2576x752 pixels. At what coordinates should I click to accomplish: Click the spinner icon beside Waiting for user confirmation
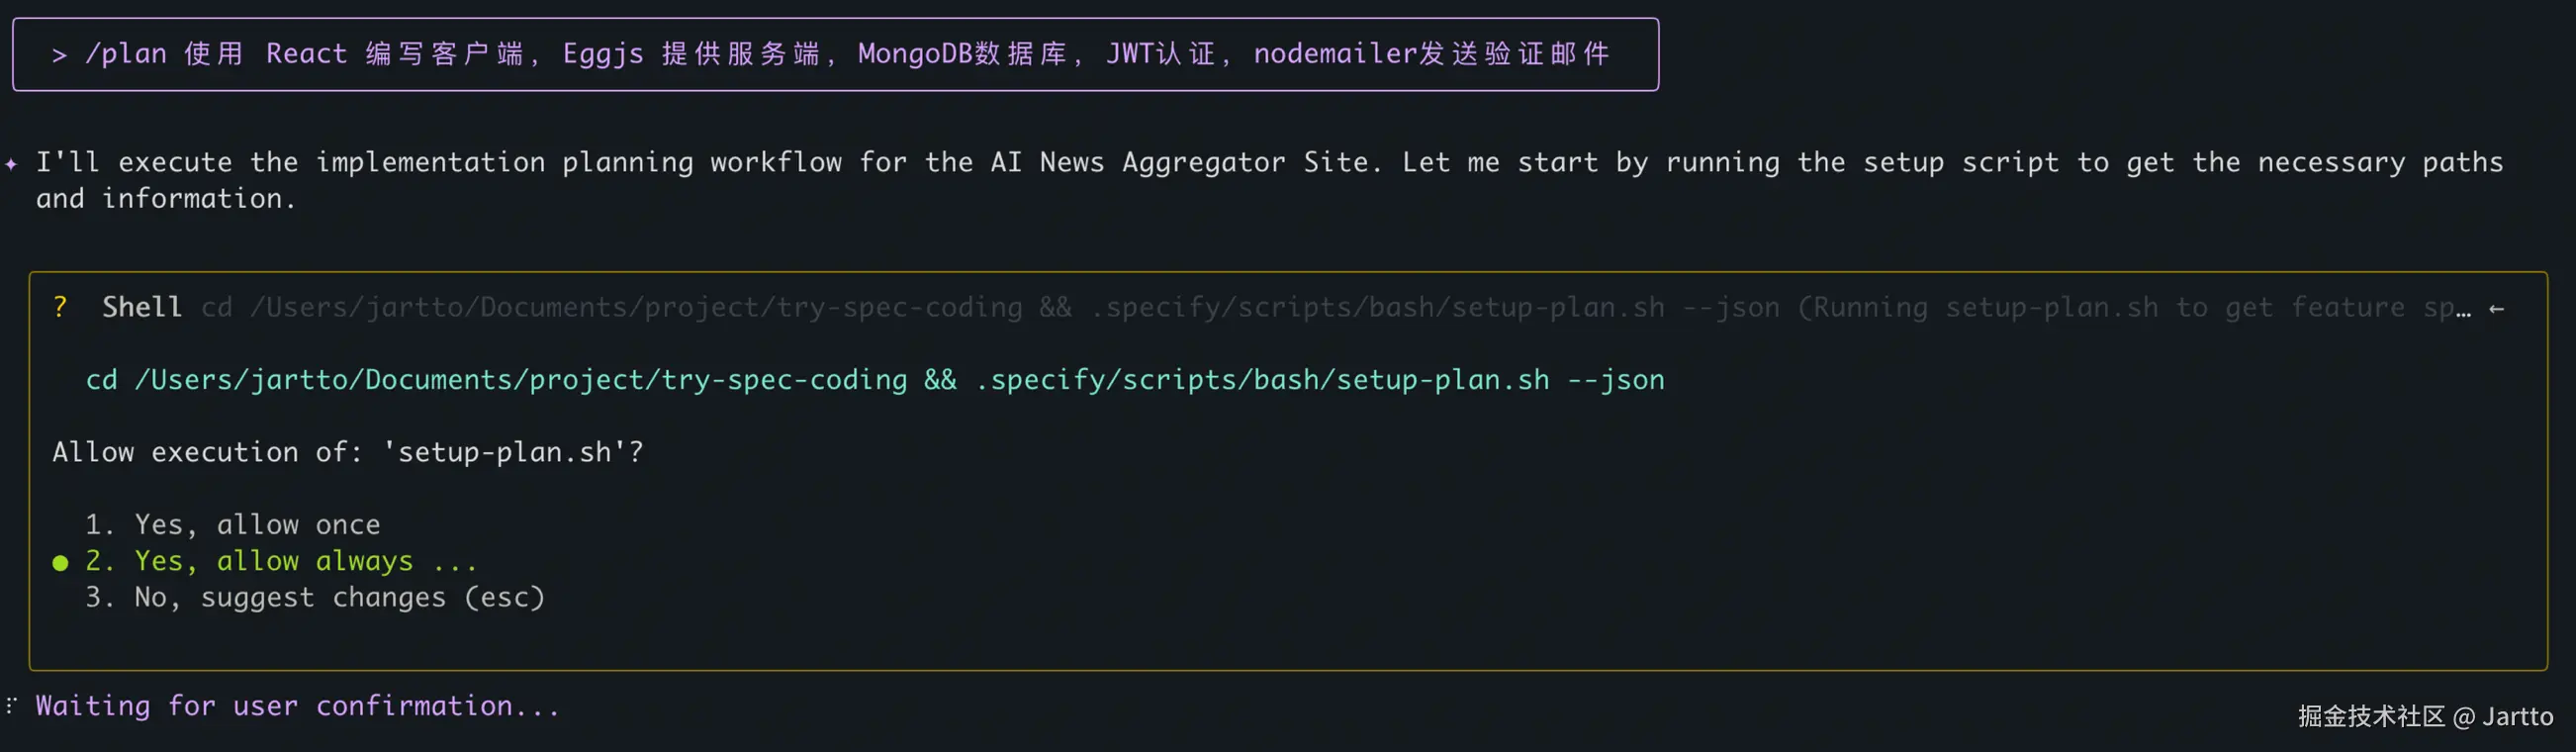click(11, 706)
